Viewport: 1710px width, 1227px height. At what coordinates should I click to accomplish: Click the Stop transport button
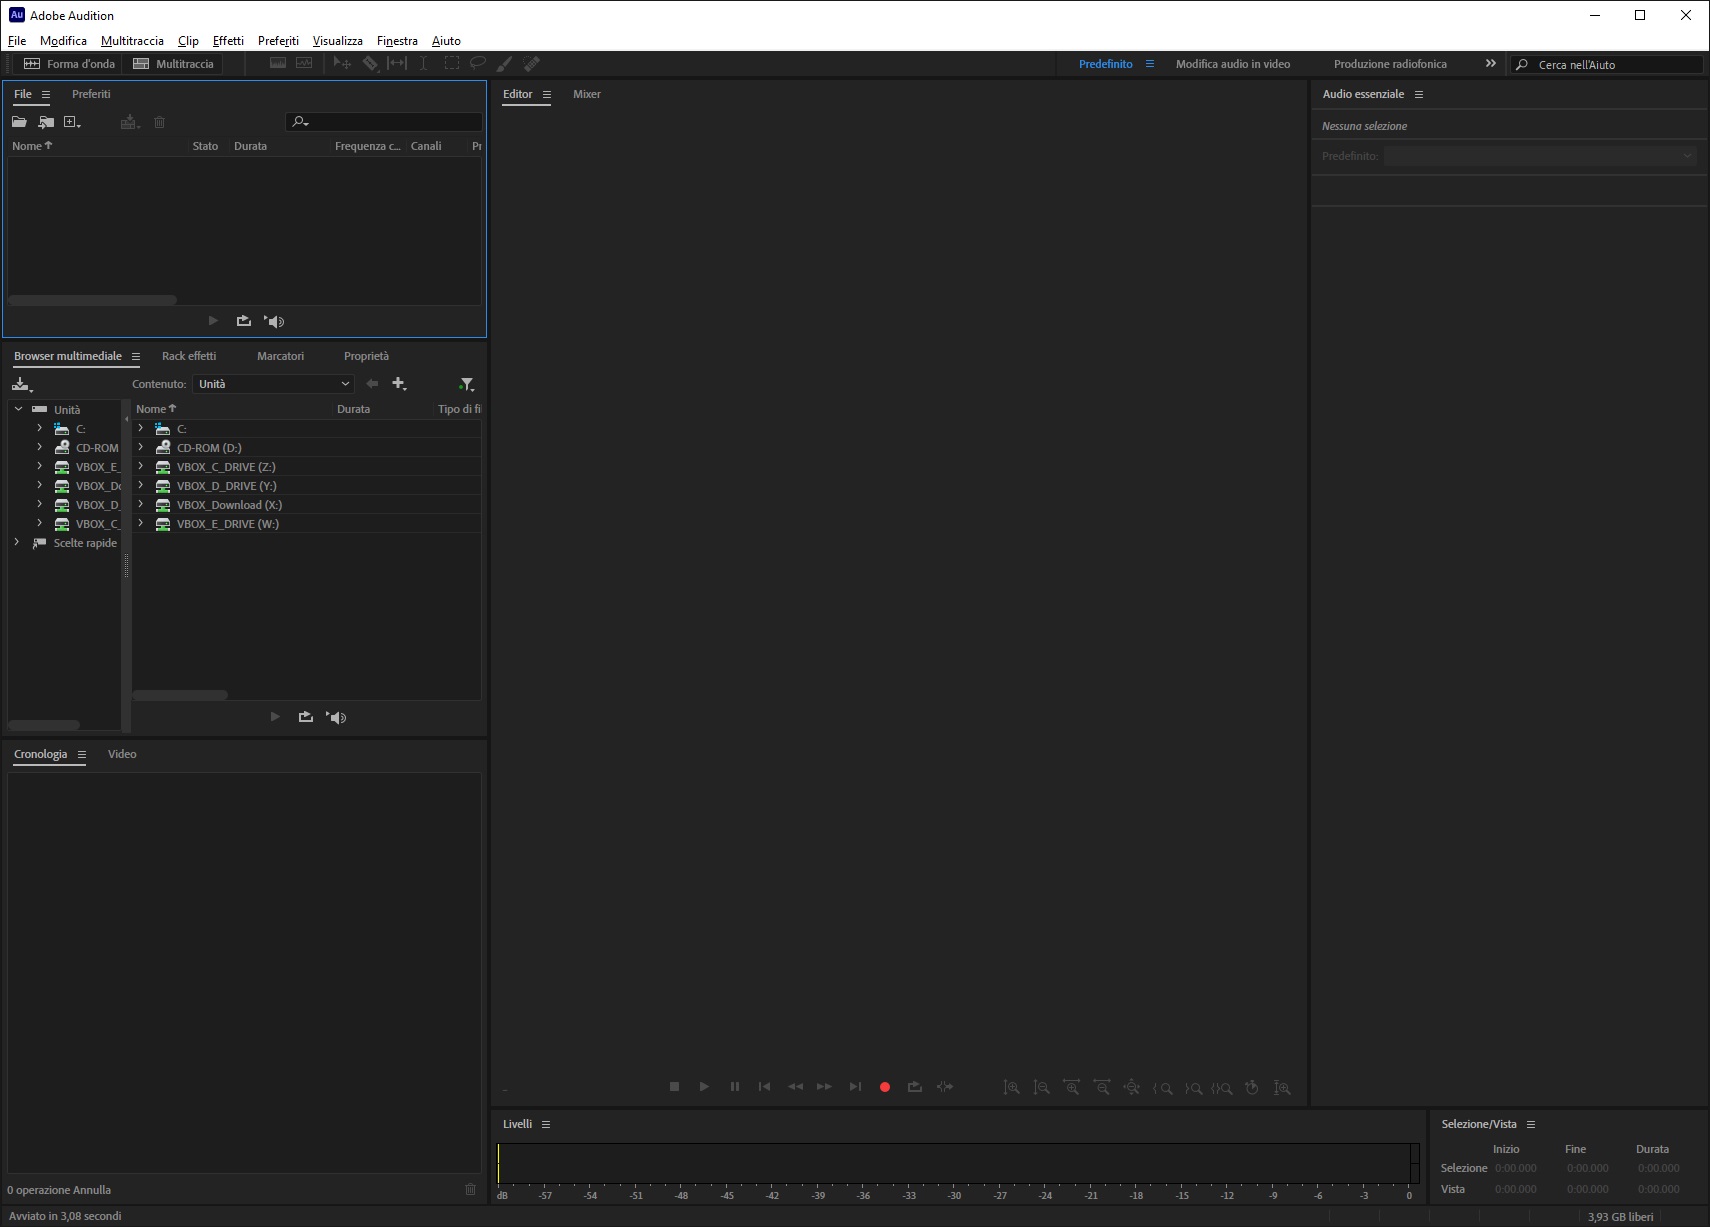(674, 1087)
